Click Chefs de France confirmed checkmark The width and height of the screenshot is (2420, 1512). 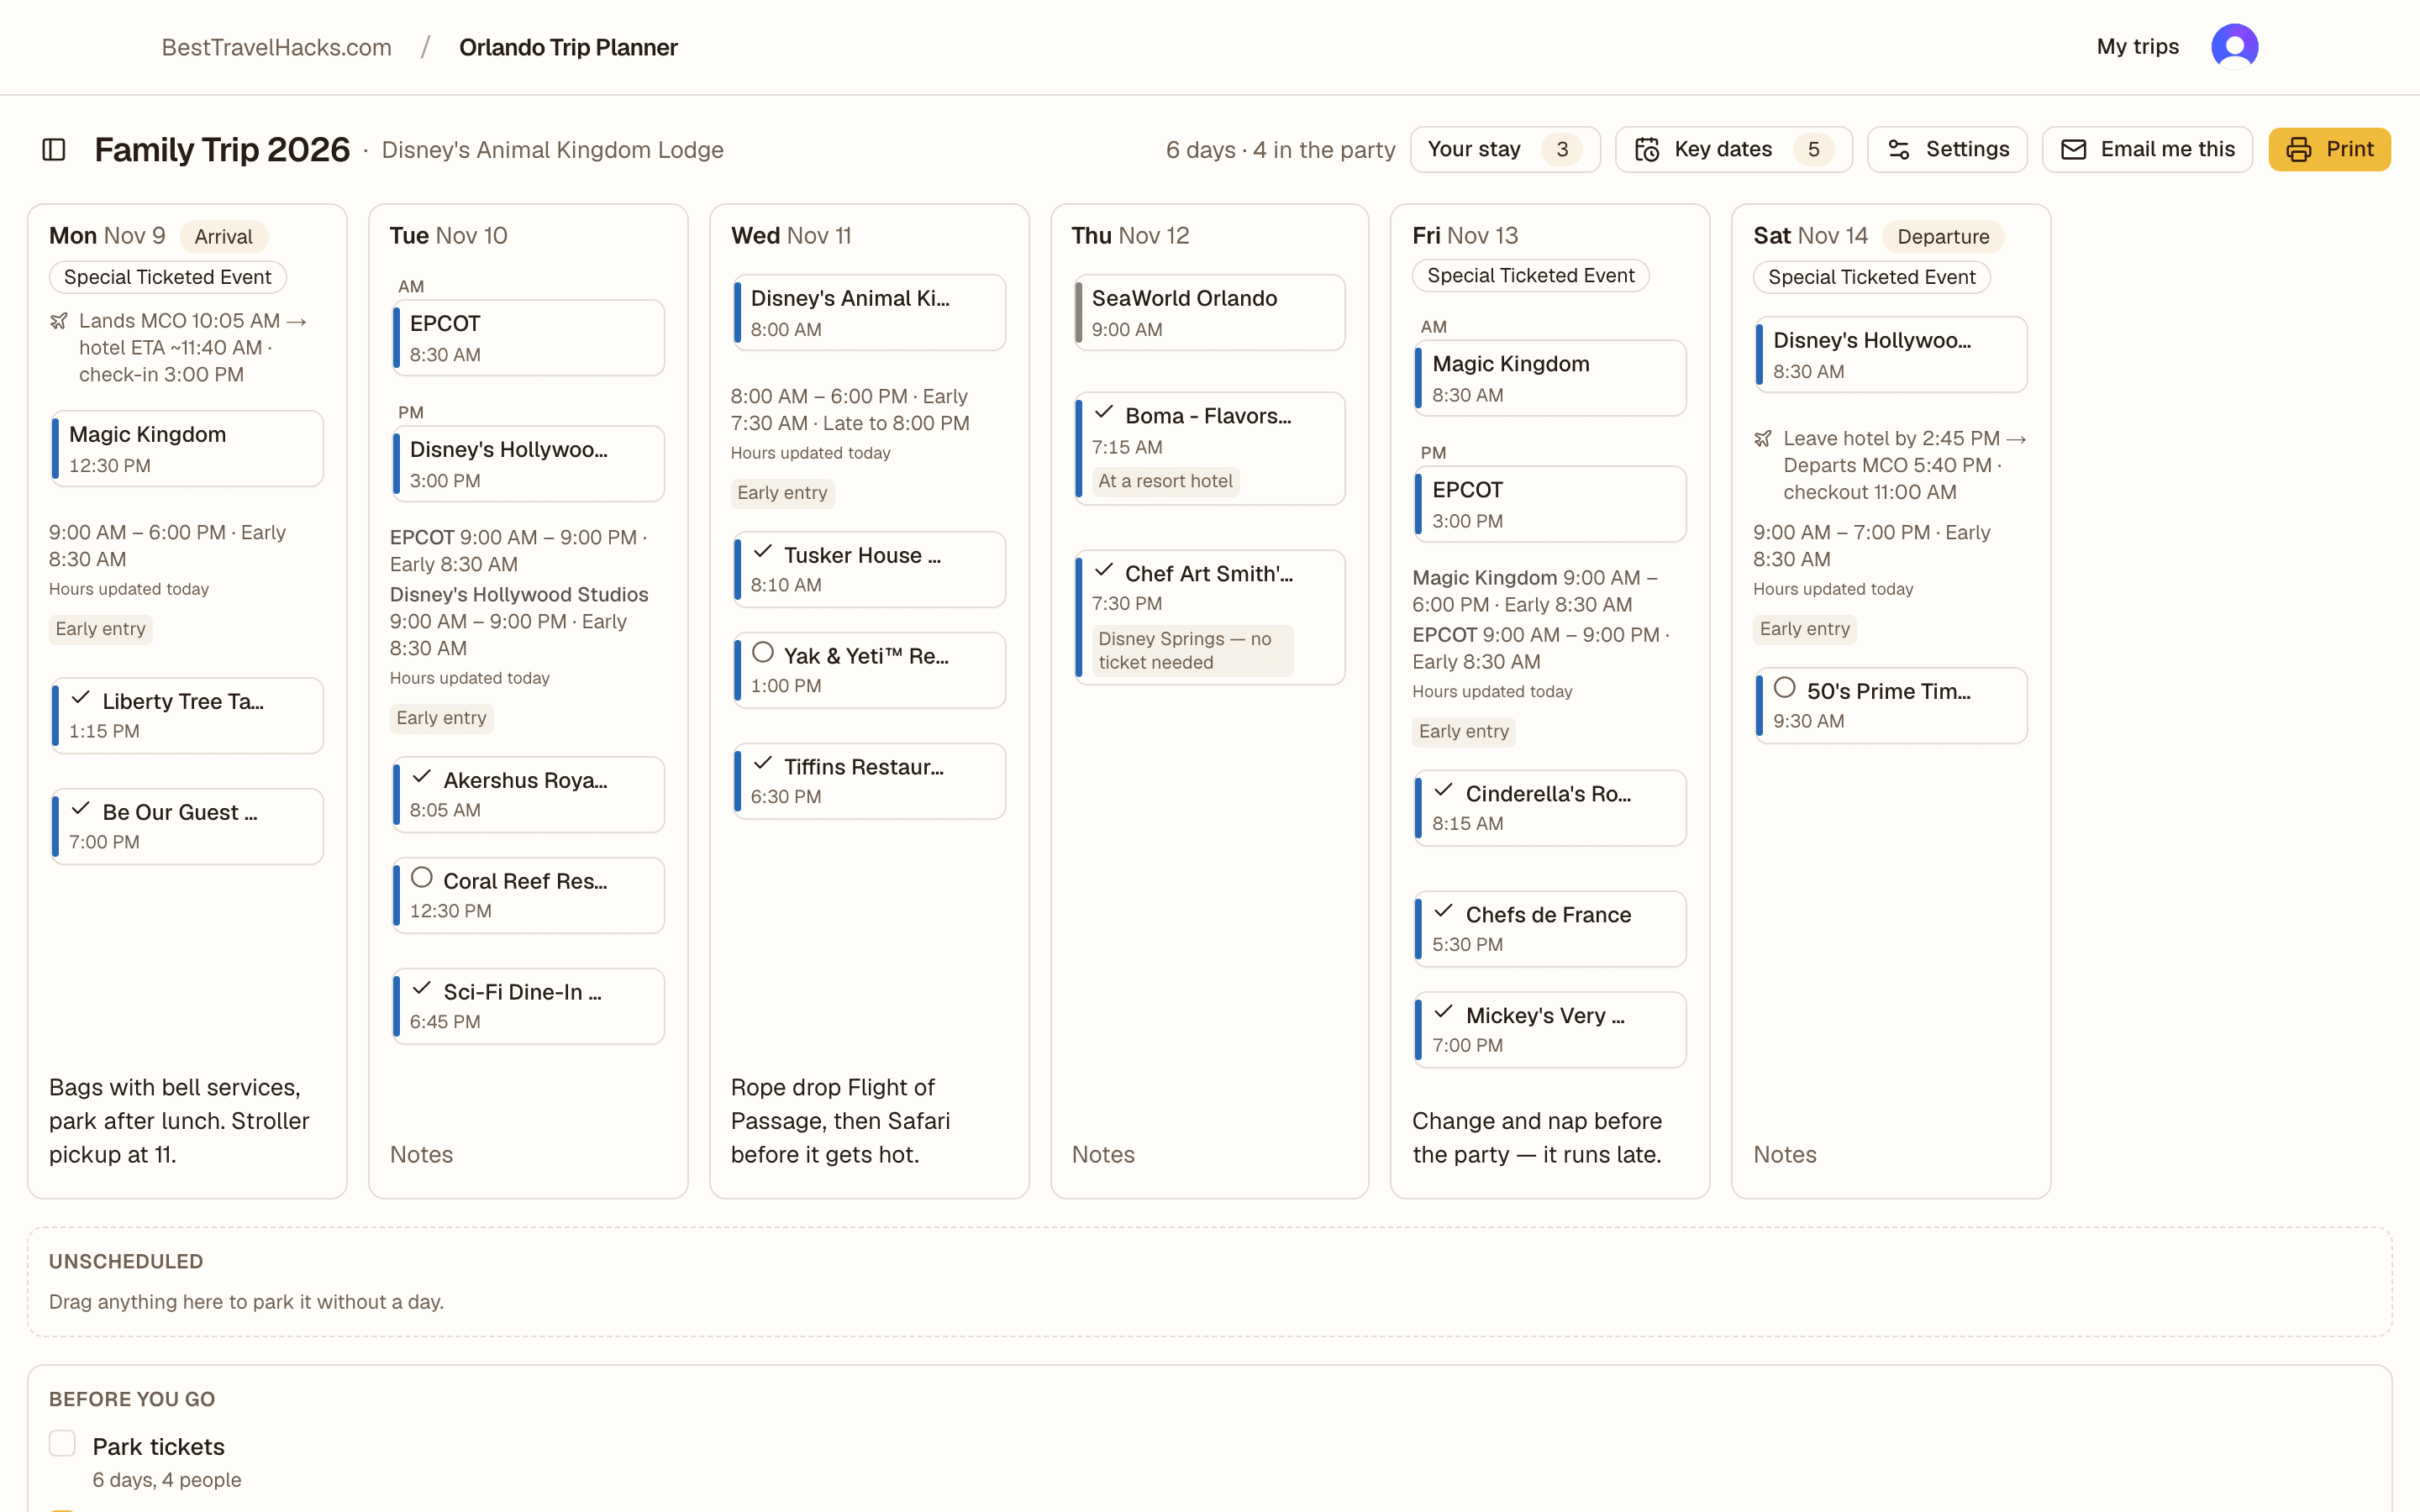tap(1444, 912)
